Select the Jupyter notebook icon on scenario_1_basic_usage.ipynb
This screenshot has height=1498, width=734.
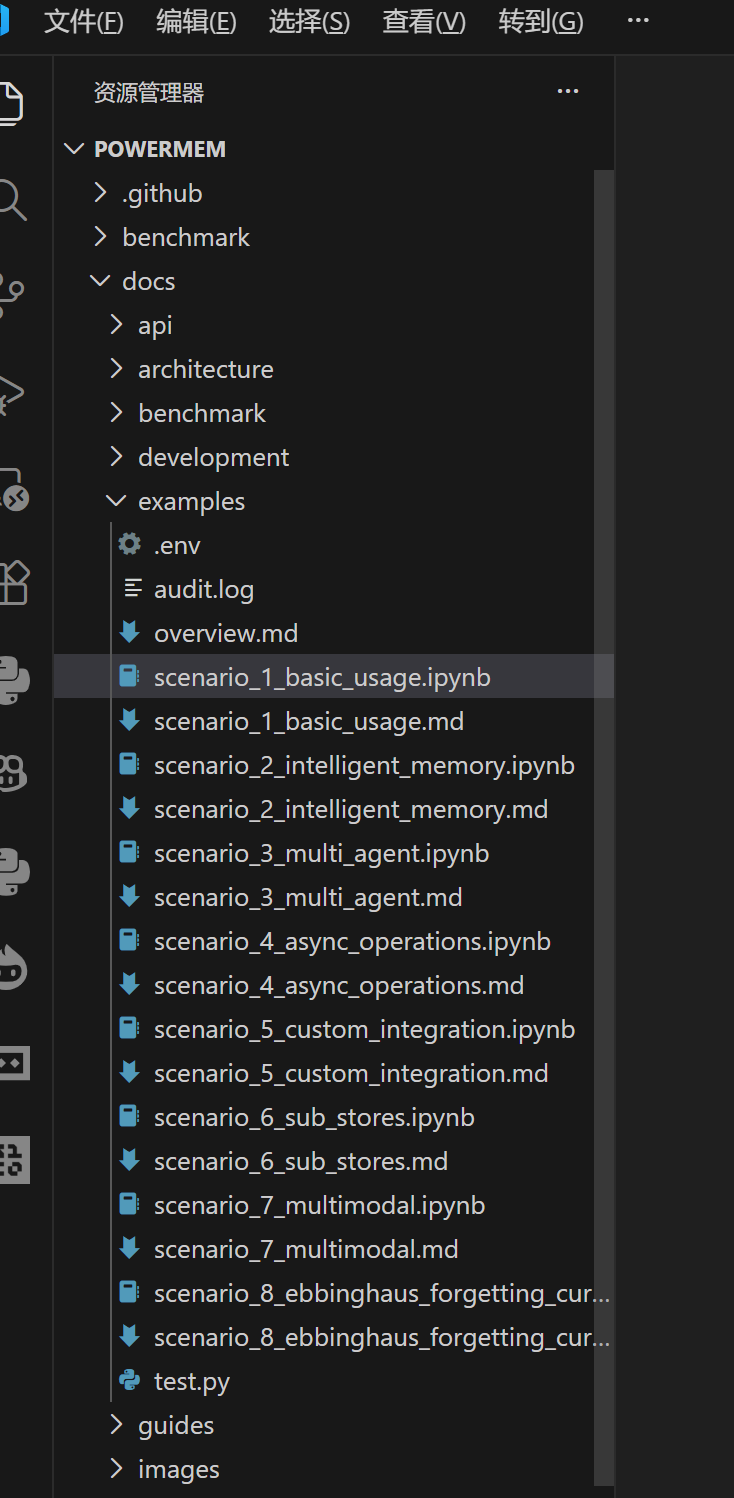coord(130,676)
